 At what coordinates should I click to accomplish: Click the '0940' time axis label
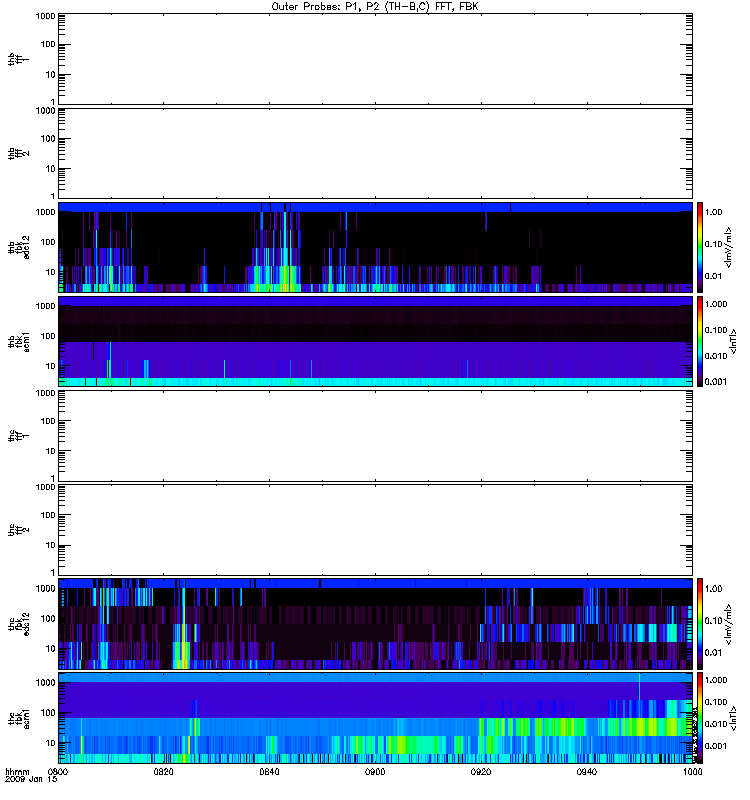[587, 771]
